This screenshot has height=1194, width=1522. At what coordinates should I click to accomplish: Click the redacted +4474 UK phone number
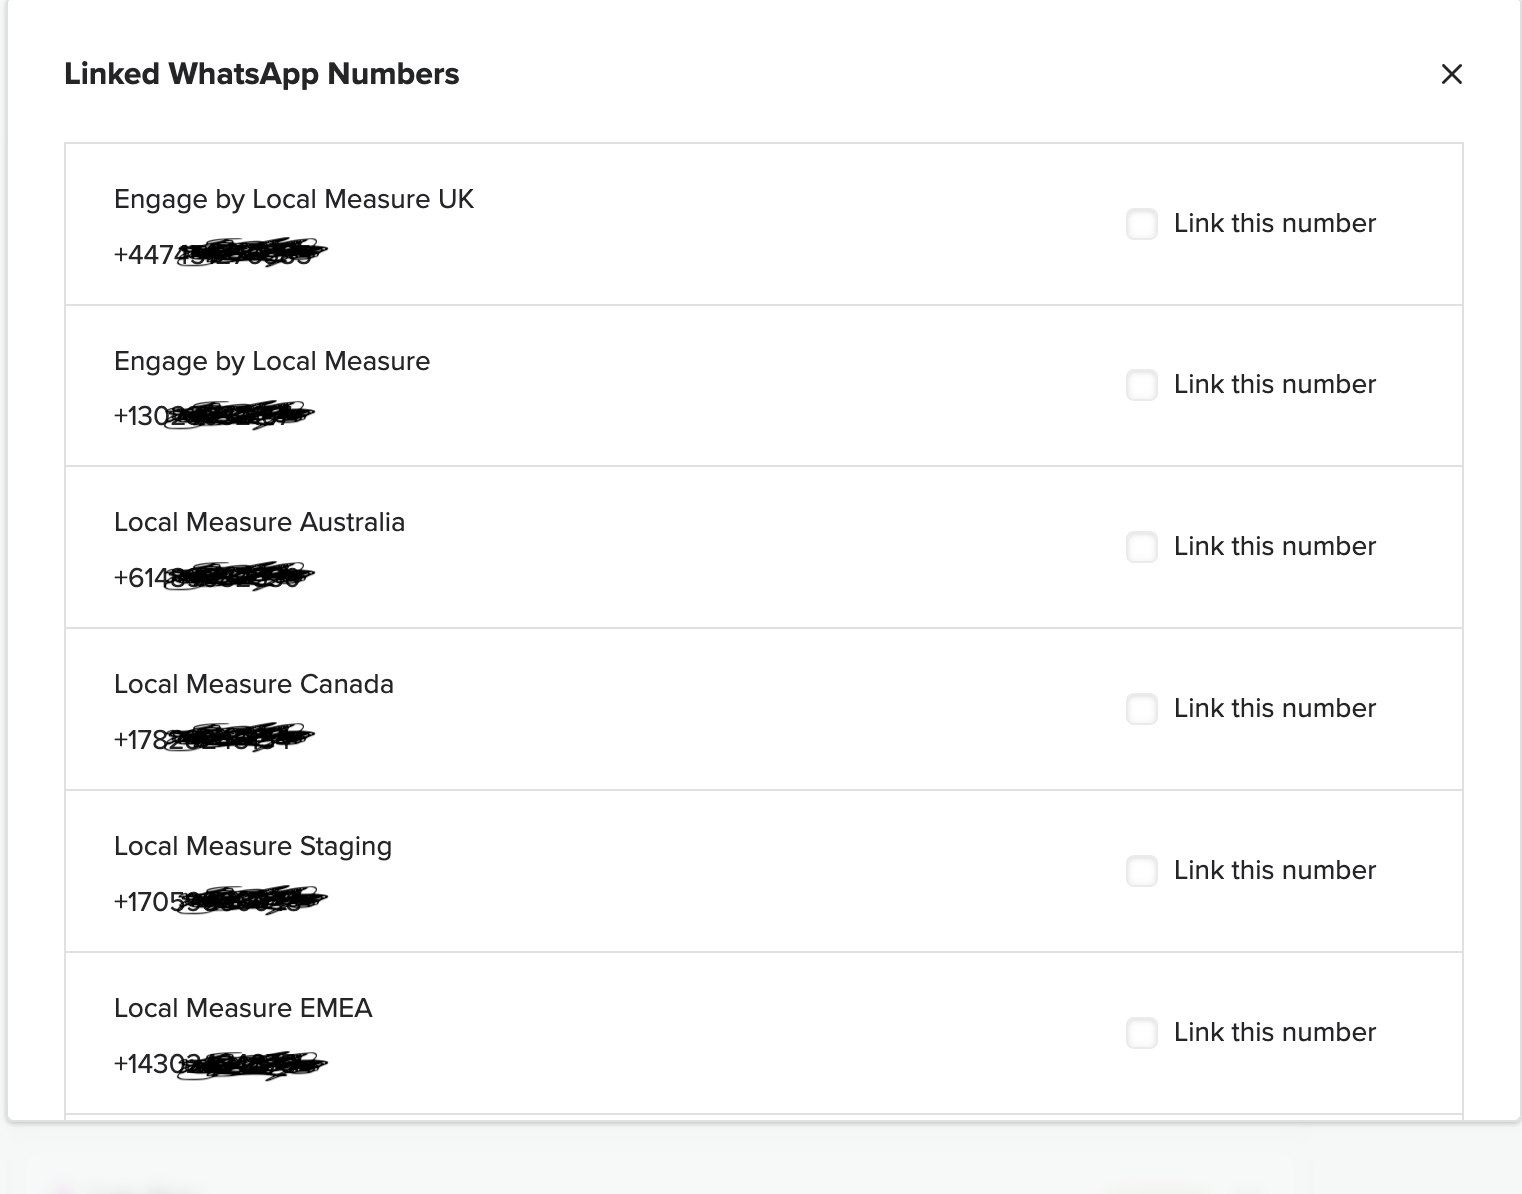point(219,254)
